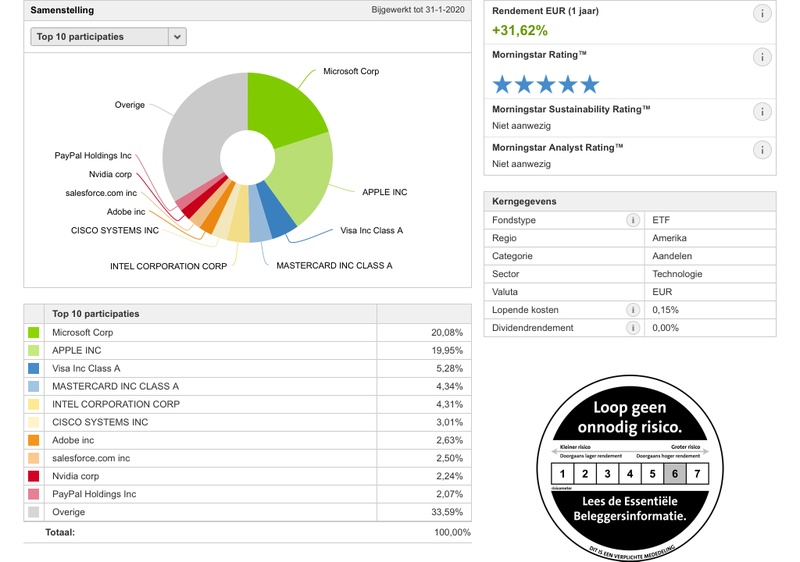The width and height of the screenshot is (800, 562).
Task: Click the 0,15% Lopende kosten value
Action: coord(665,310)
